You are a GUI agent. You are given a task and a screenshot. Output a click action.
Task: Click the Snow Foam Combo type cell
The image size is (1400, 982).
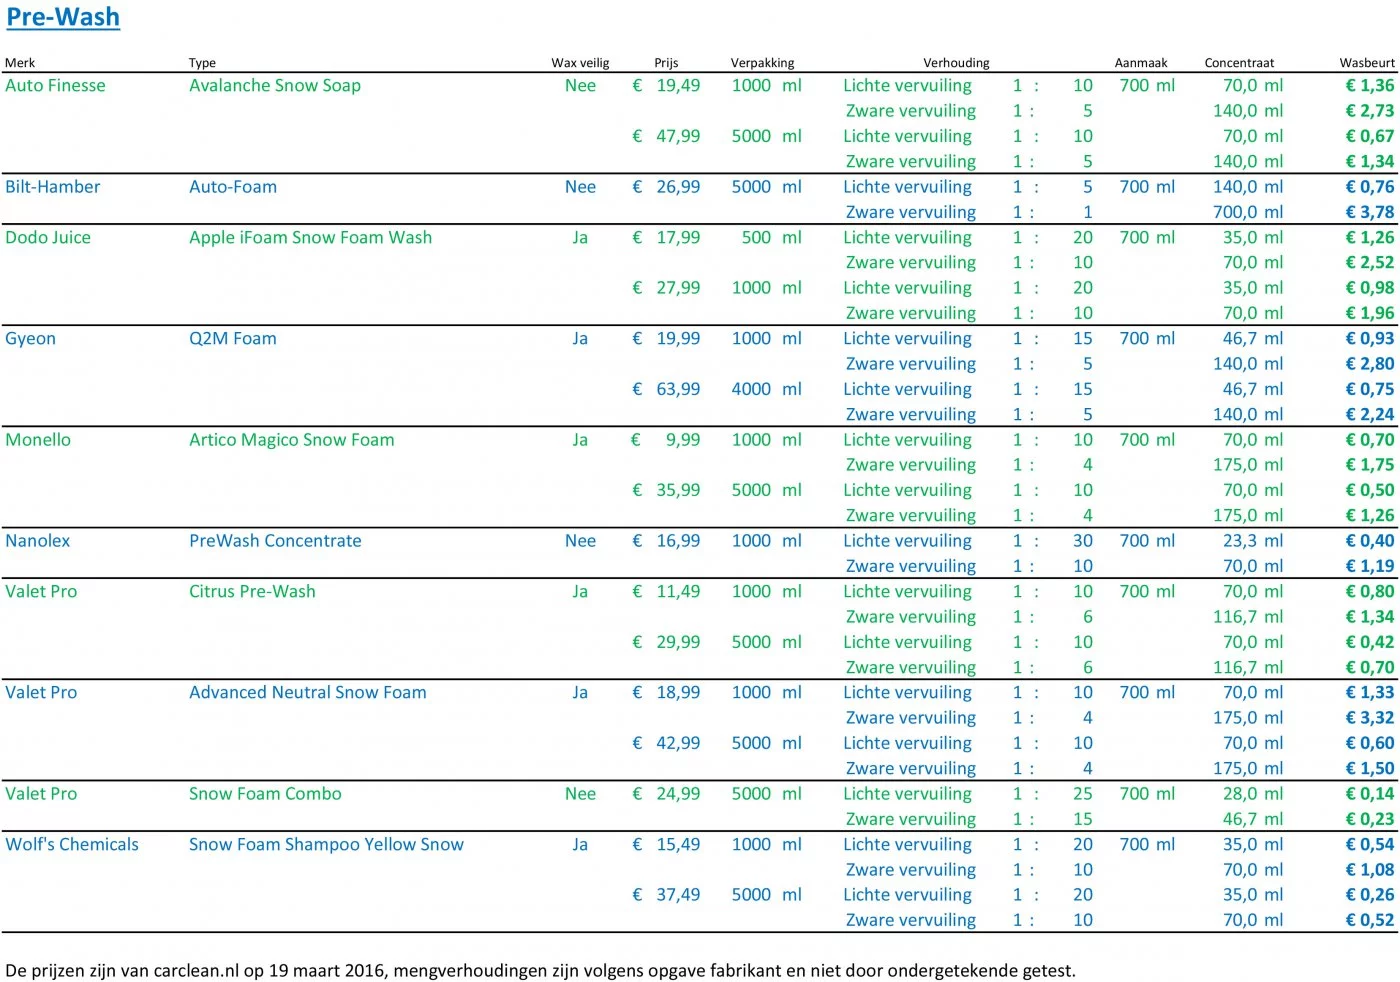(265, 793)
